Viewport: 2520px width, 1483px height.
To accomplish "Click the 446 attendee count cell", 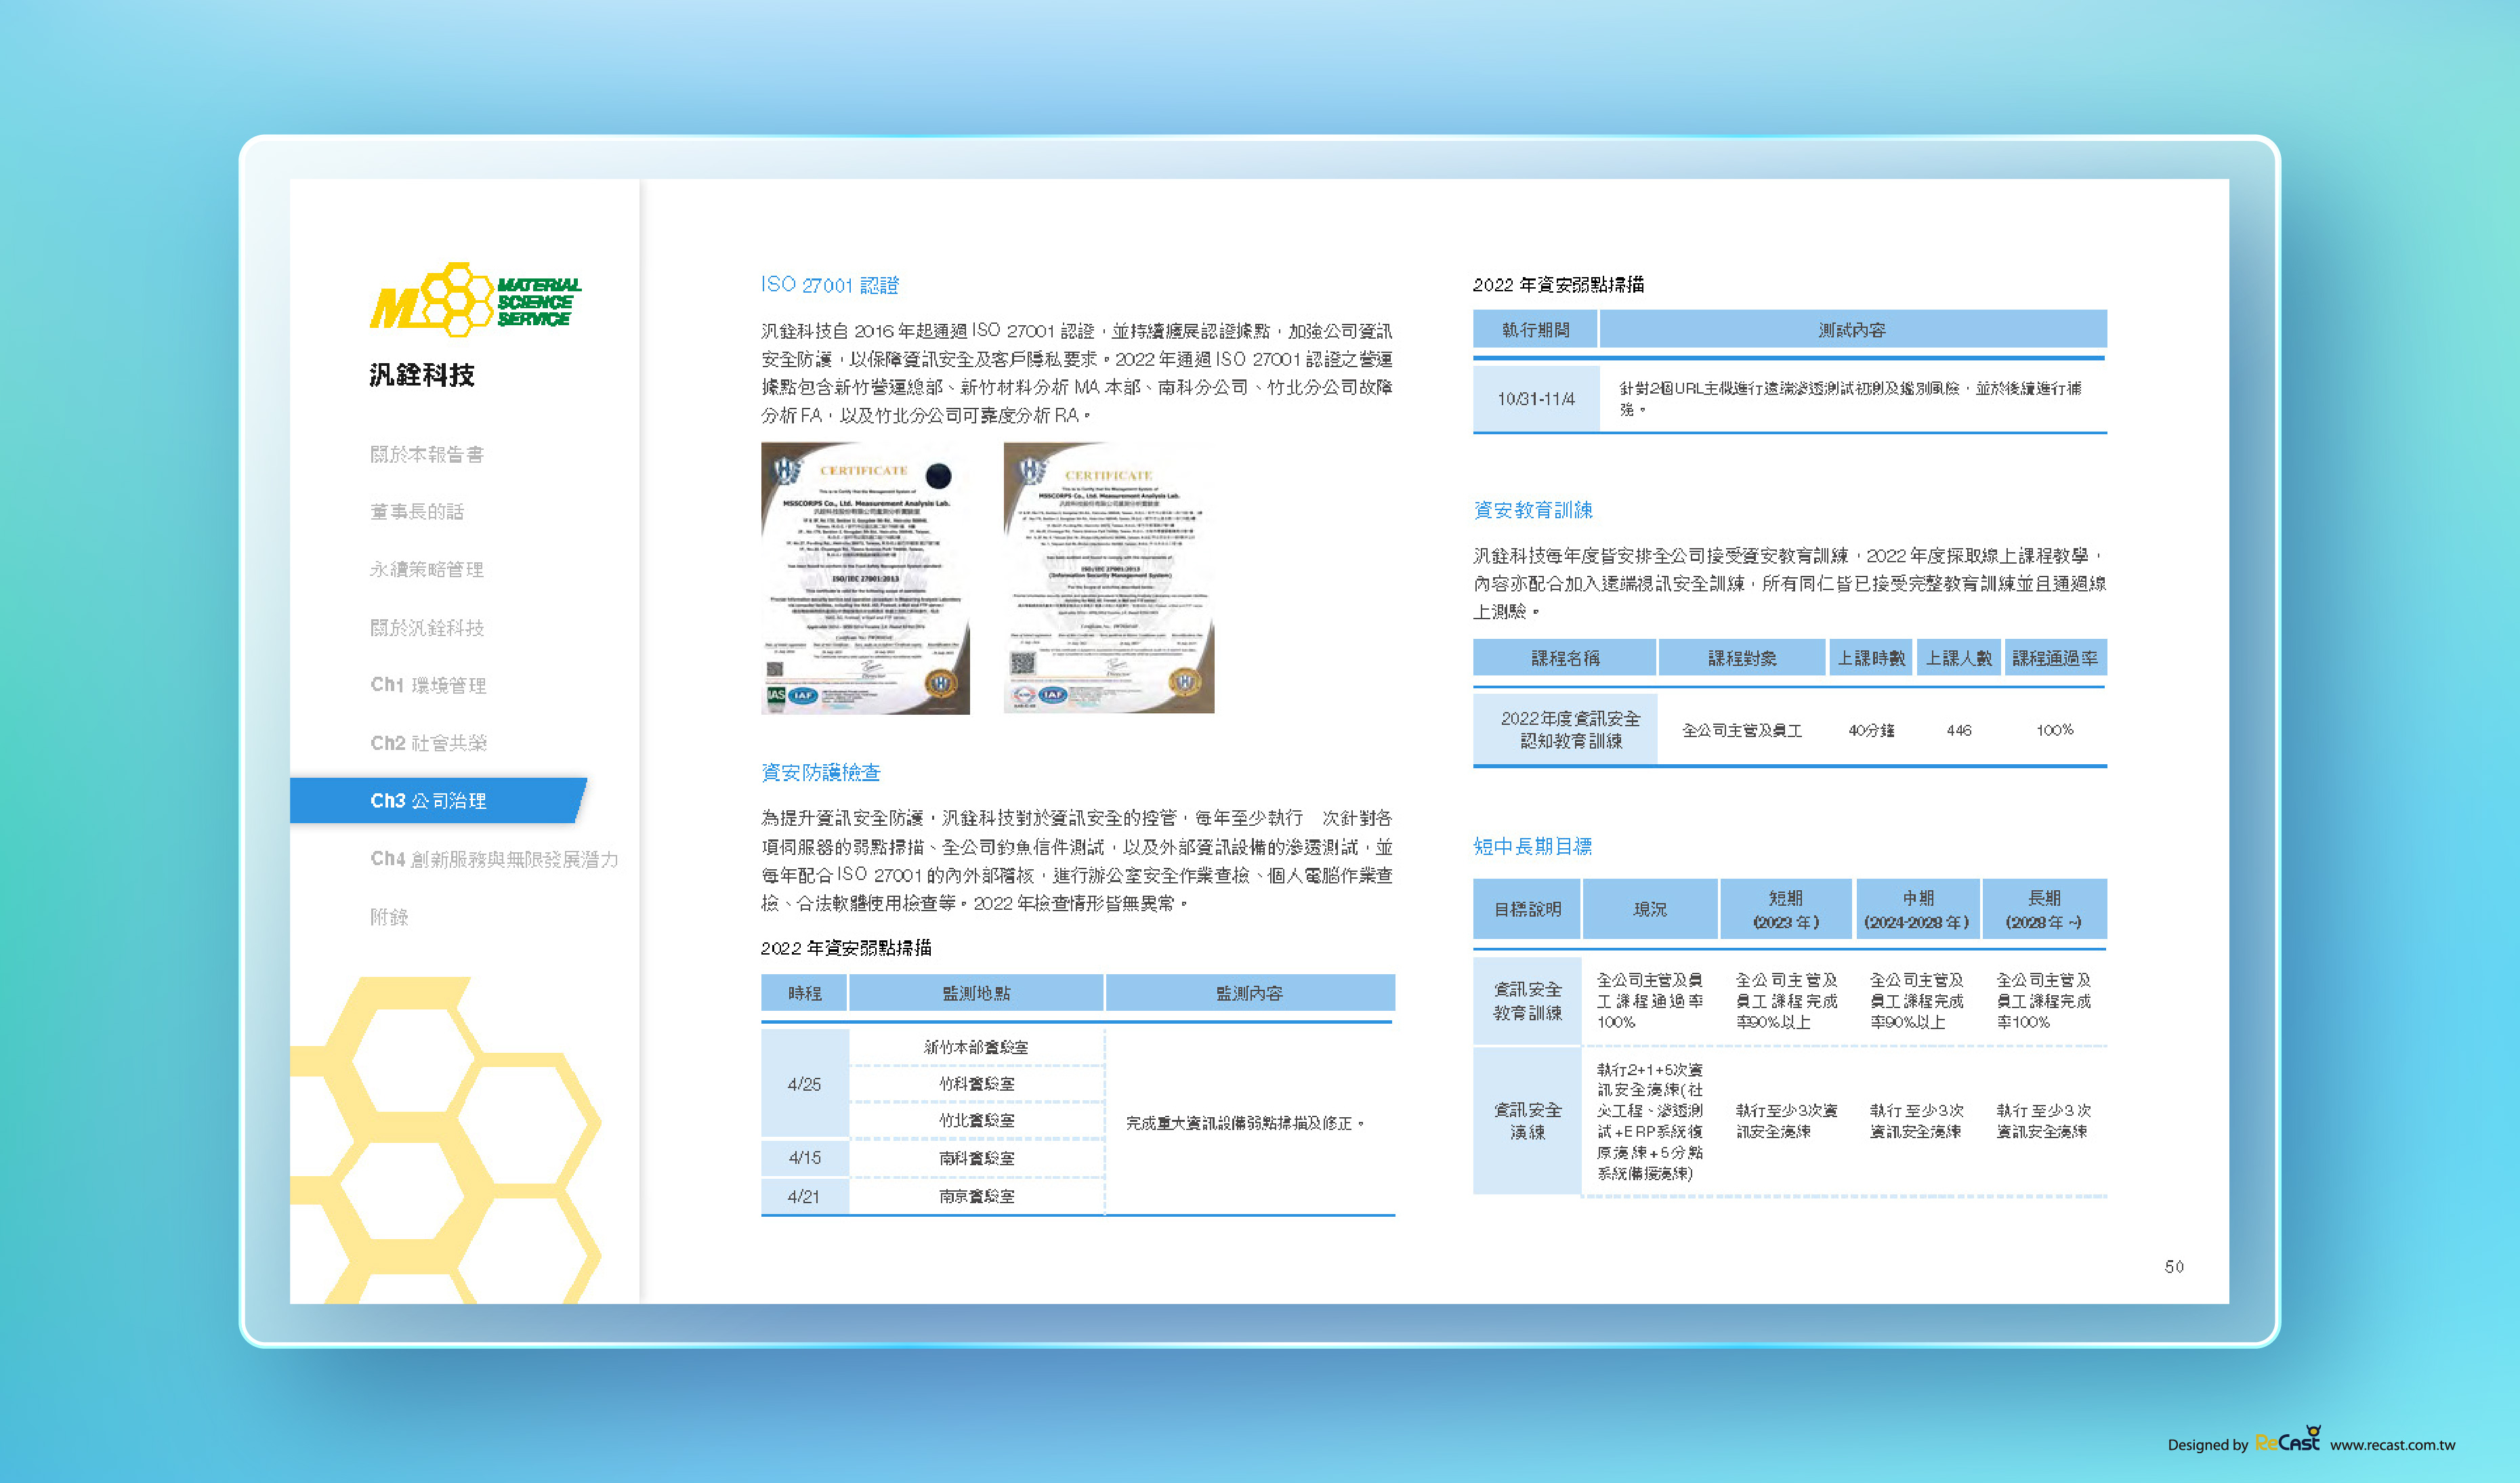I will coord(1959,731).
